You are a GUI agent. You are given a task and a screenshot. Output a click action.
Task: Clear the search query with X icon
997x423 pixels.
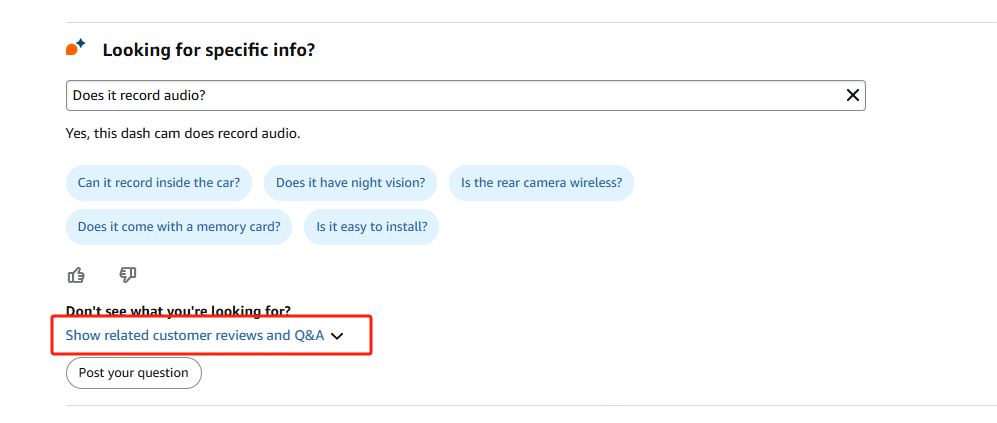click(x=852, y=95)
